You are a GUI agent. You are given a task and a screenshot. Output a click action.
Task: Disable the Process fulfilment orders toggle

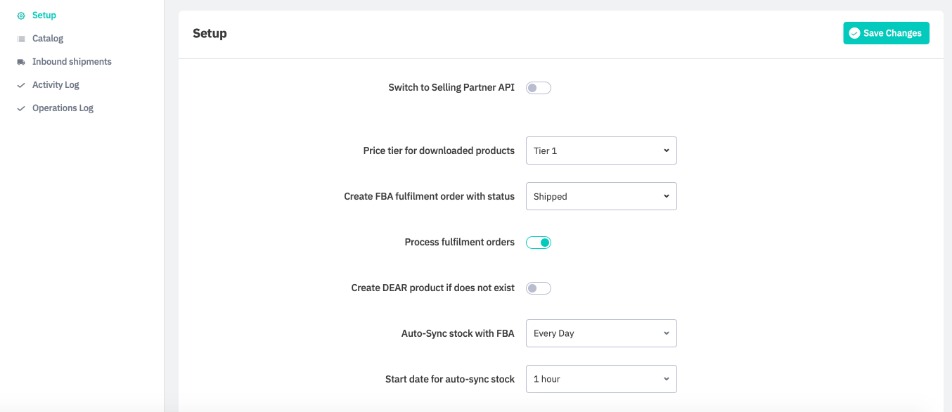pyautogui.click(x=538, y=242)
